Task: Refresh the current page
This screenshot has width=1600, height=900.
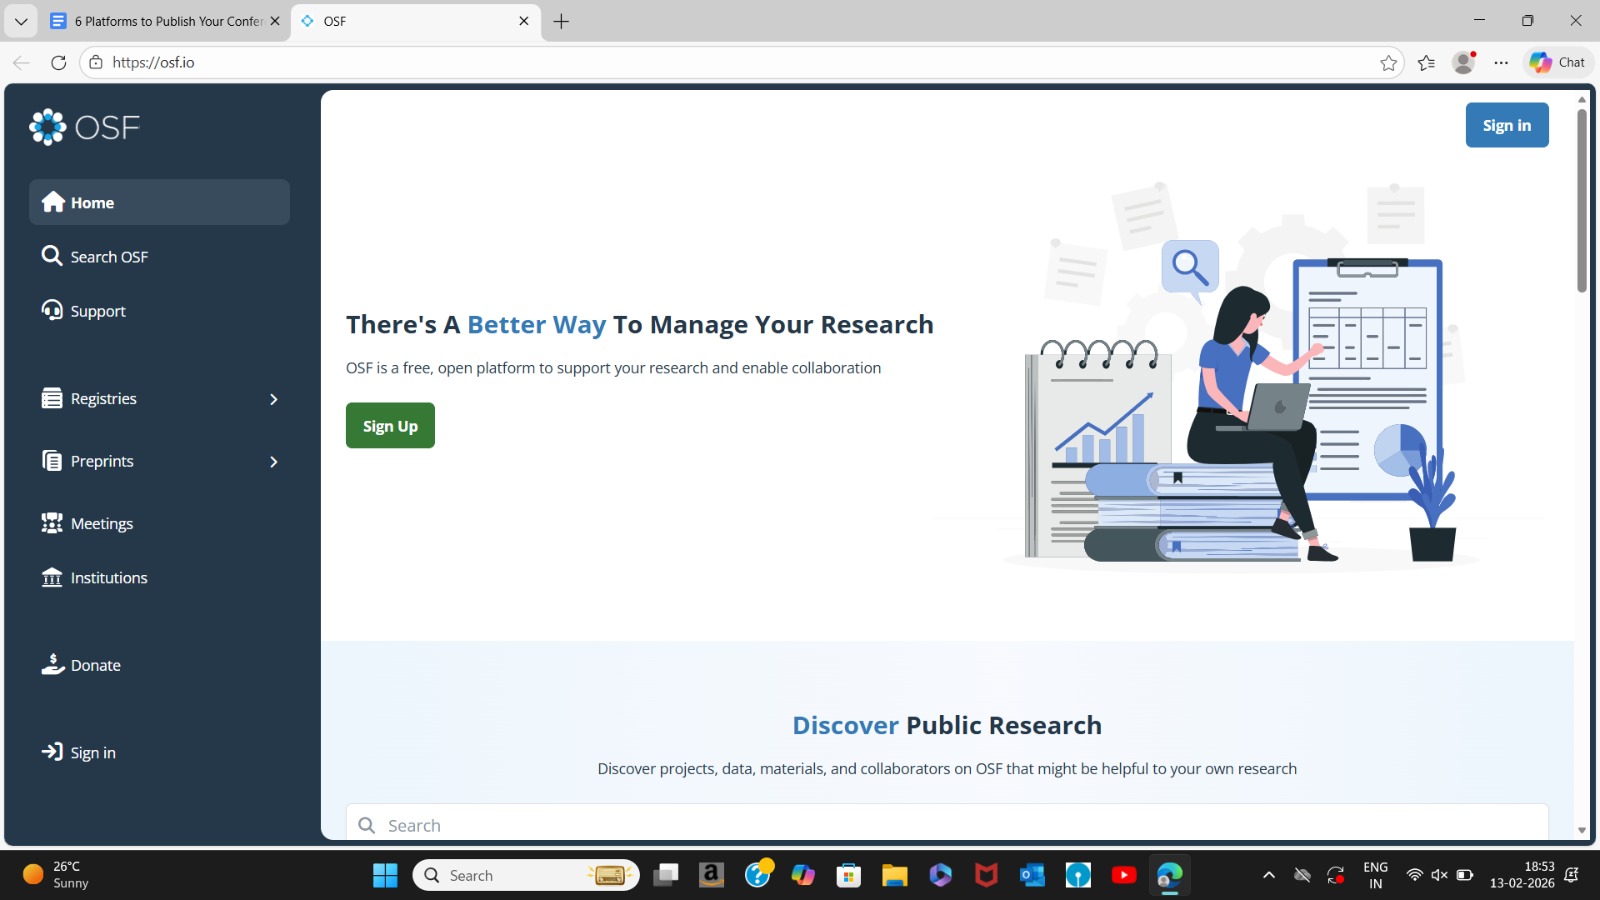Action: [x=59, y=63]
